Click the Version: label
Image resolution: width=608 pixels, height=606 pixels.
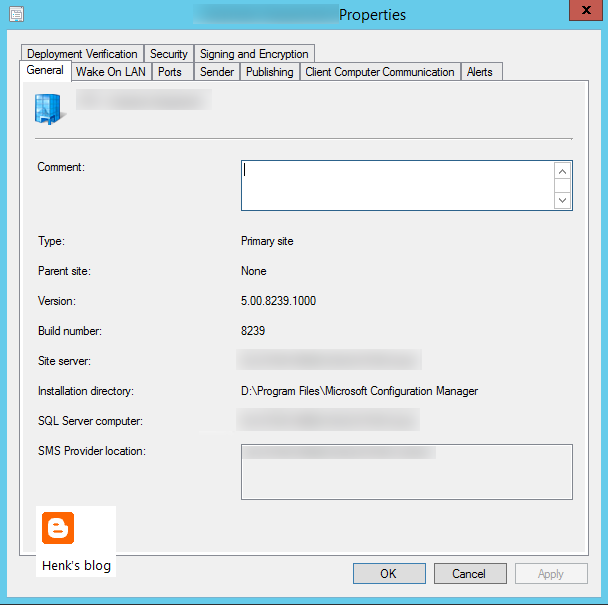(57, 301)
